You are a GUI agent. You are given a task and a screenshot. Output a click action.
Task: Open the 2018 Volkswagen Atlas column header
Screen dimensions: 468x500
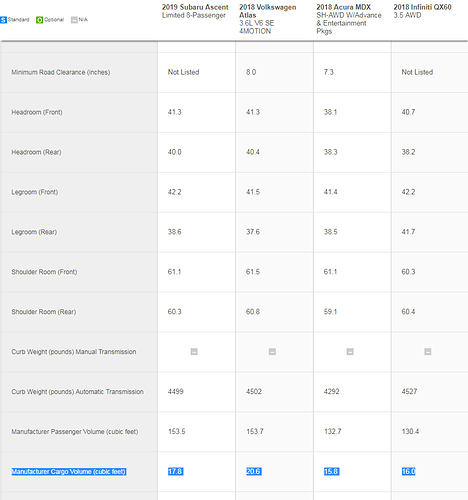coord(268,19)
